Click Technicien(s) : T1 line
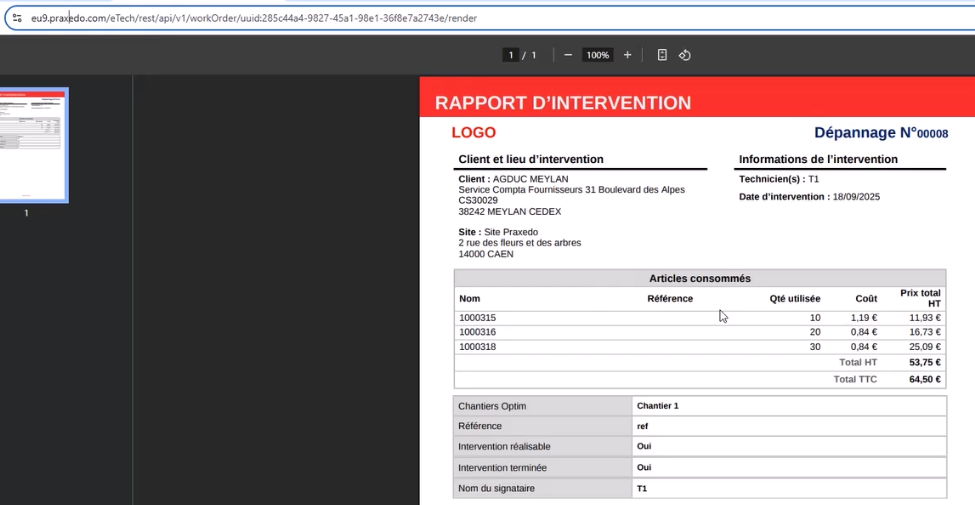This screenshot has width=975, height=505. tap(779, 179)
